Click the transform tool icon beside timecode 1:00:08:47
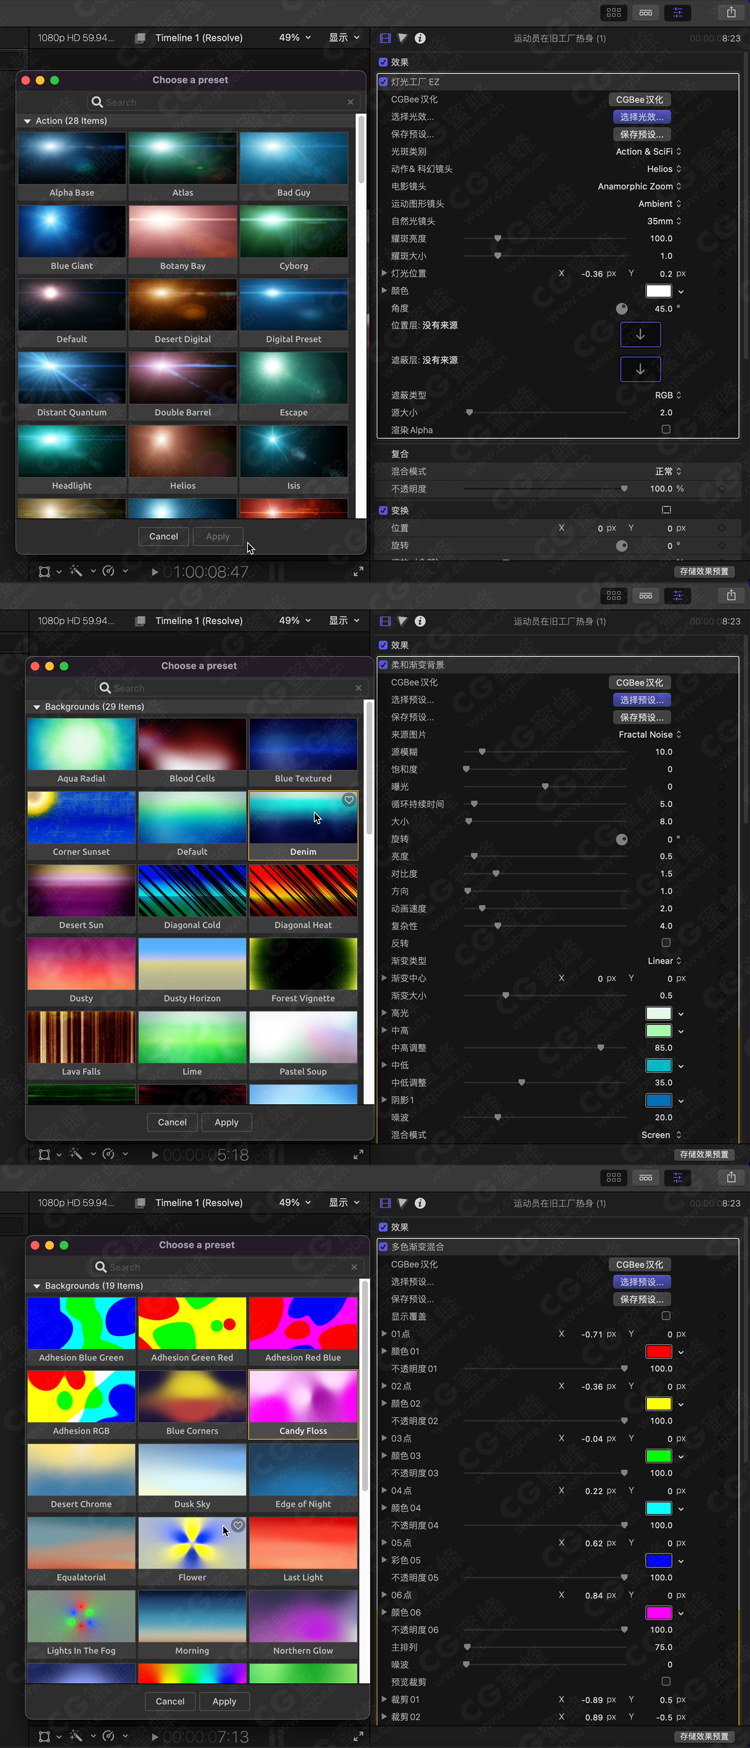Screen dimensions: 750x1748 tap(44, 572)
